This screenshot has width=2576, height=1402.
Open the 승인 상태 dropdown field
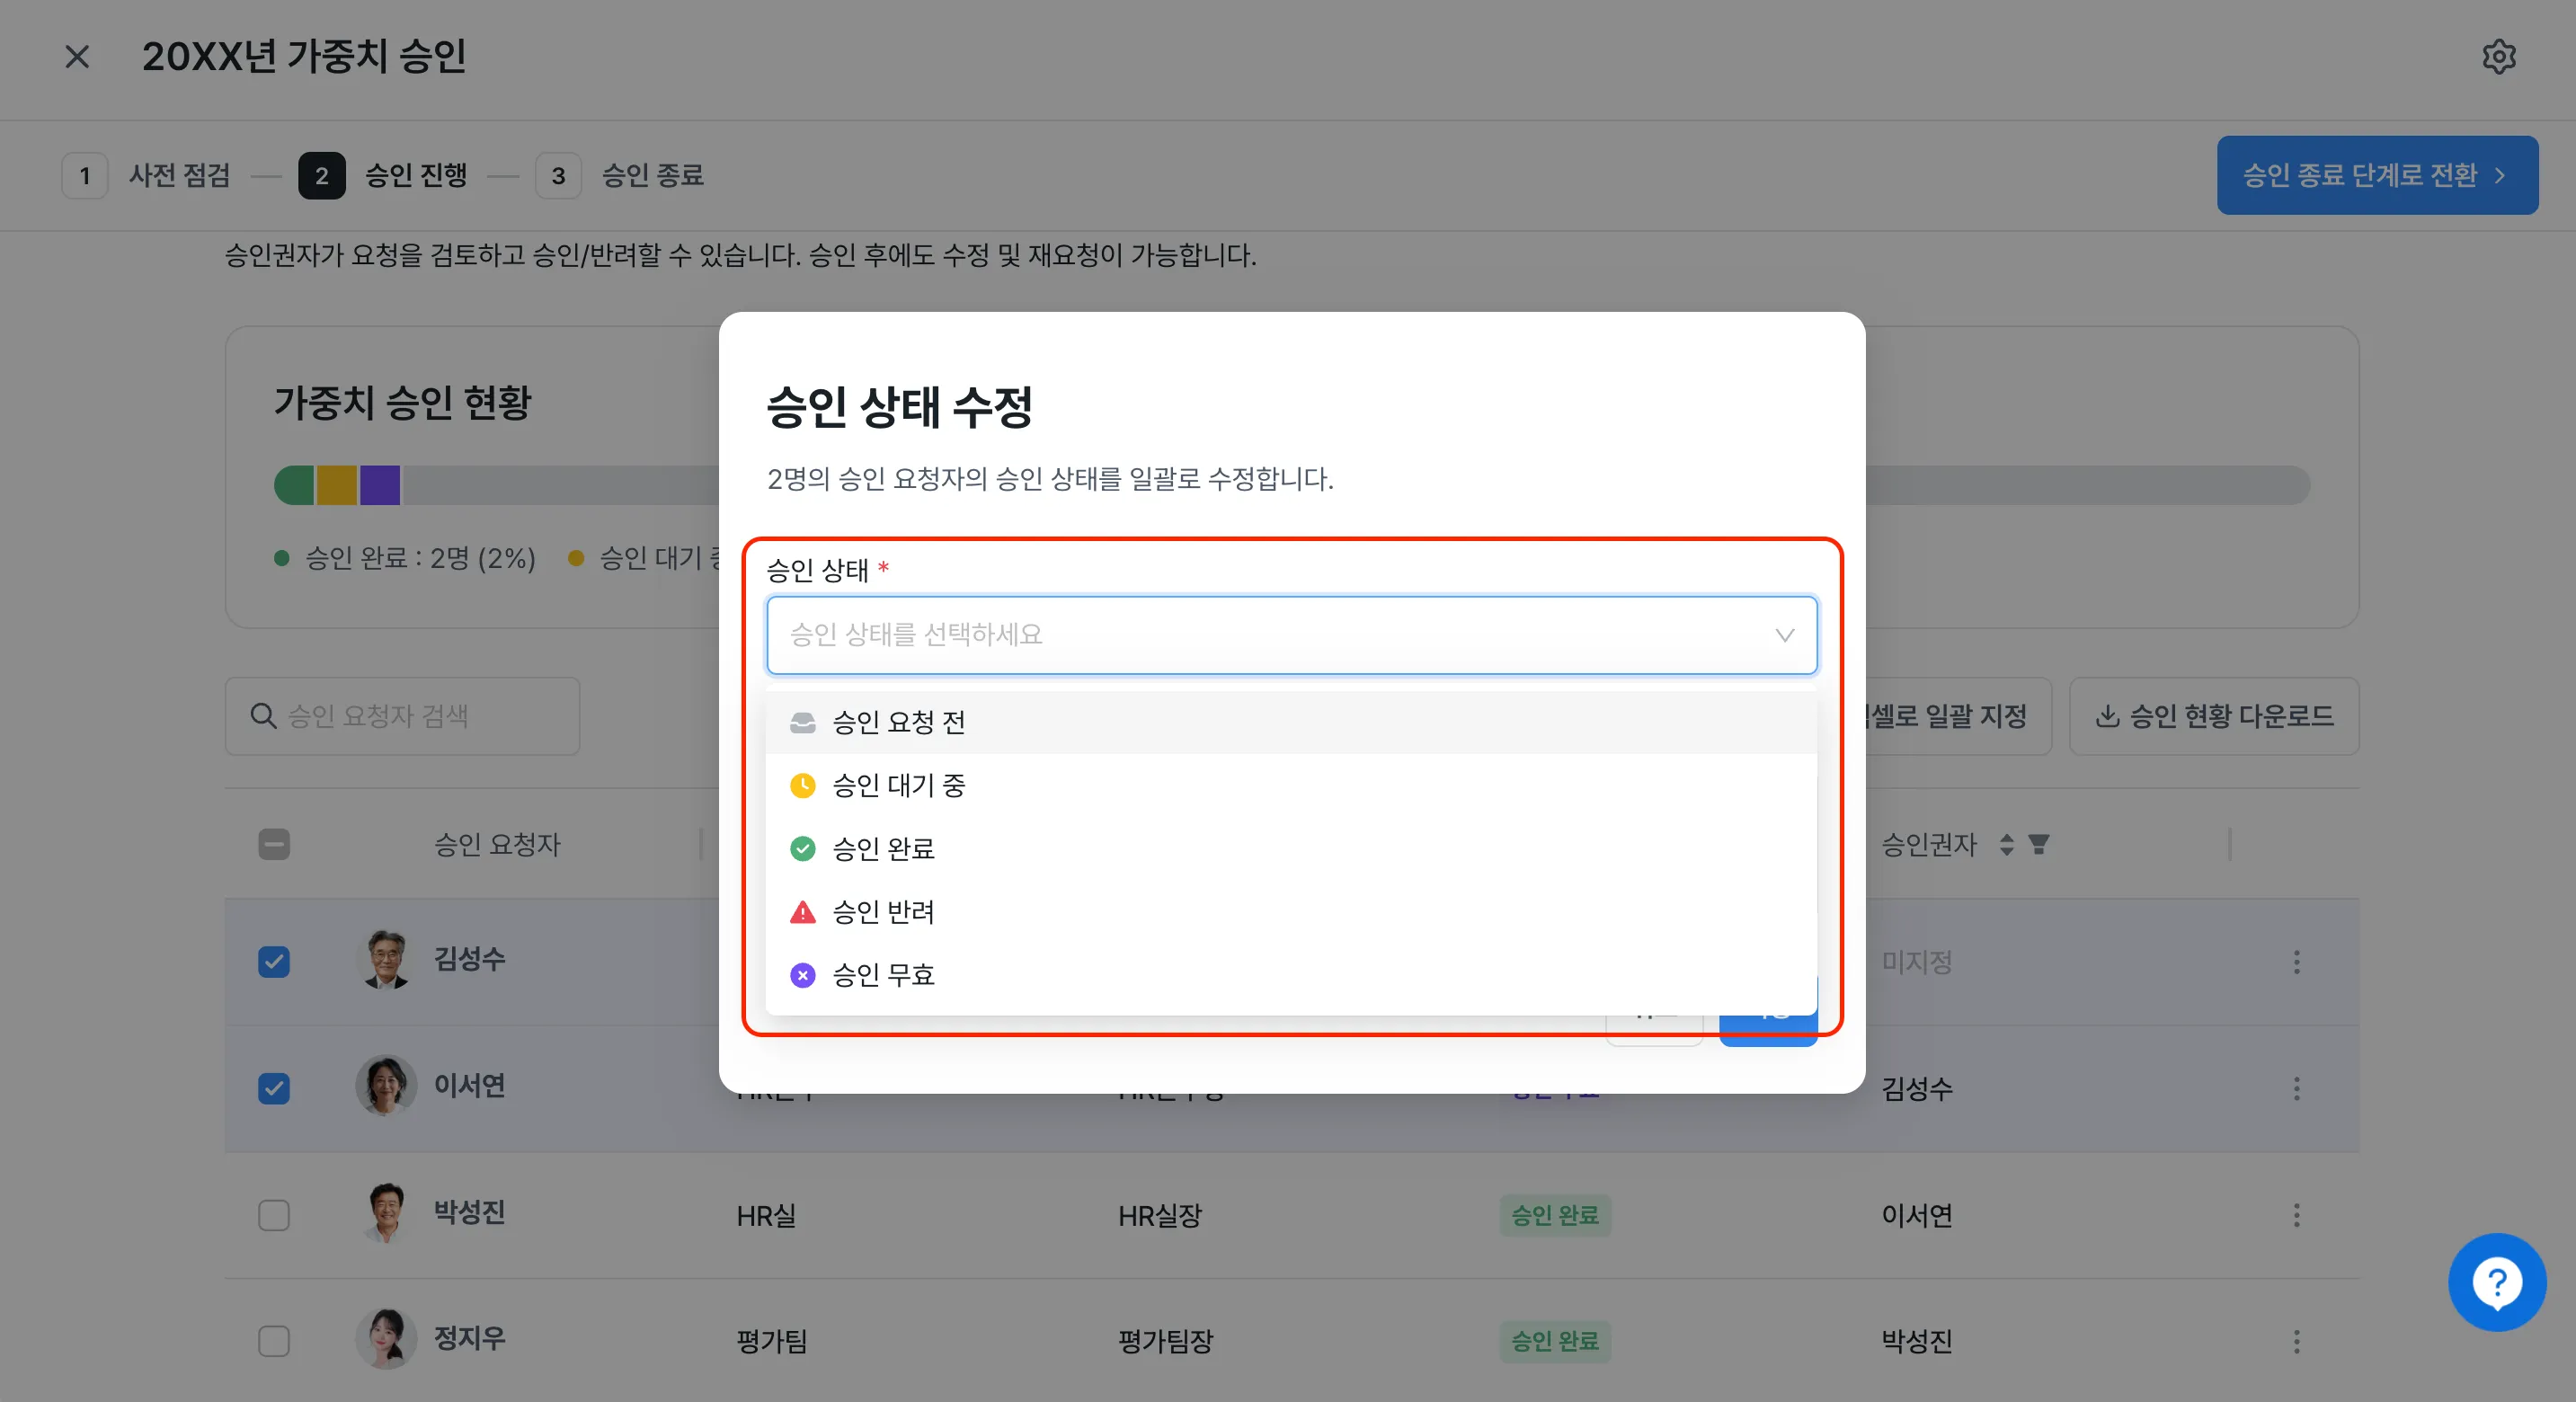point(1291,635)
